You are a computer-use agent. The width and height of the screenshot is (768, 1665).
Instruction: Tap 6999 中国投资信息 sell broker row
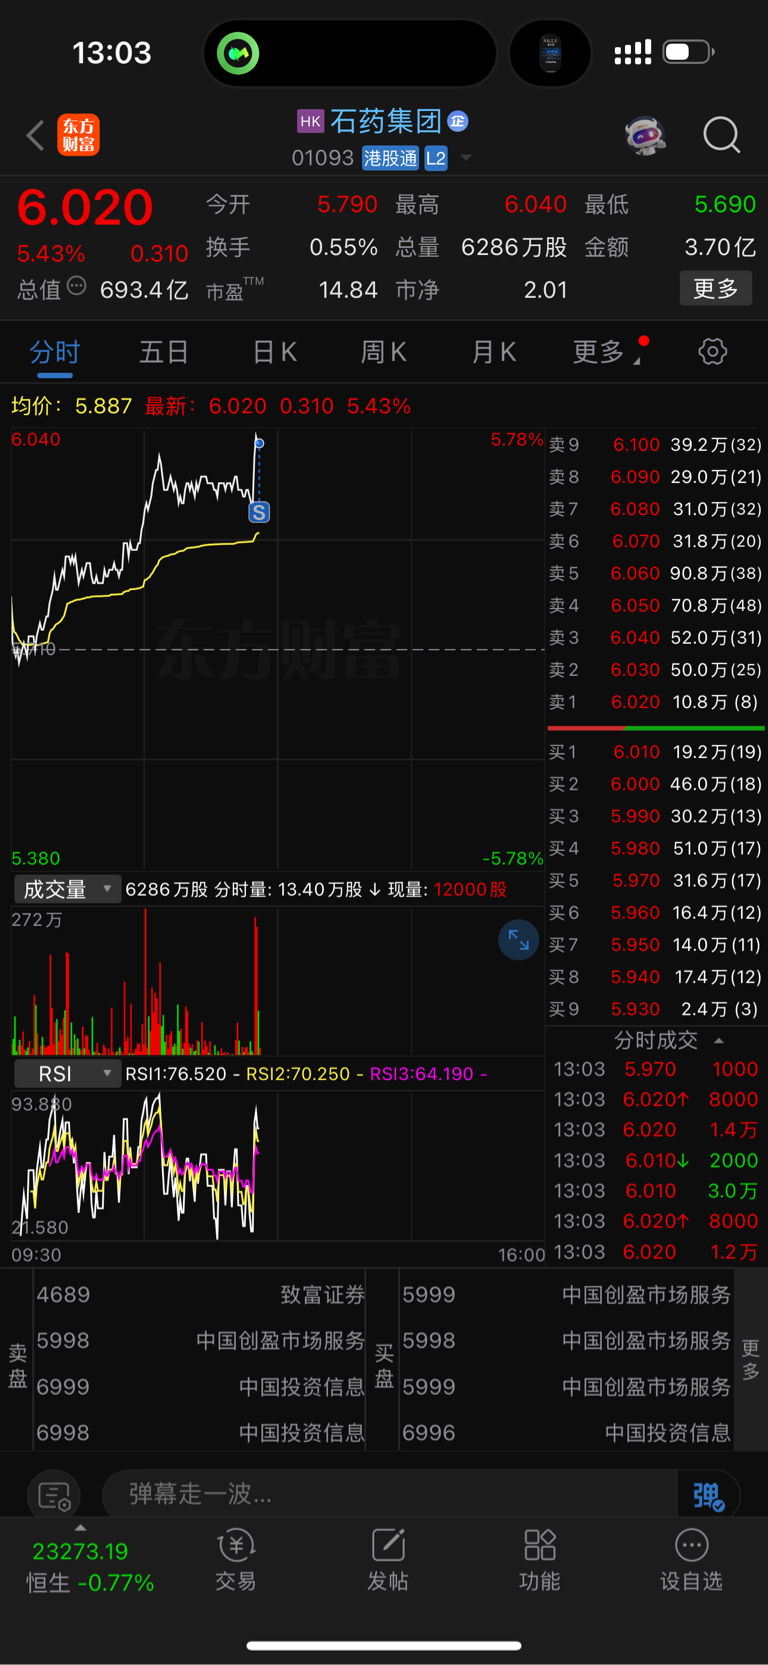click(x=200, y=1387)
